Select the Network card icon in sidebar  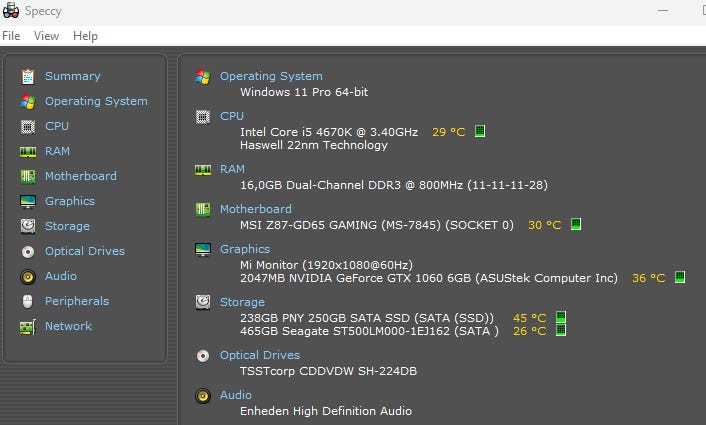(28, 327)
